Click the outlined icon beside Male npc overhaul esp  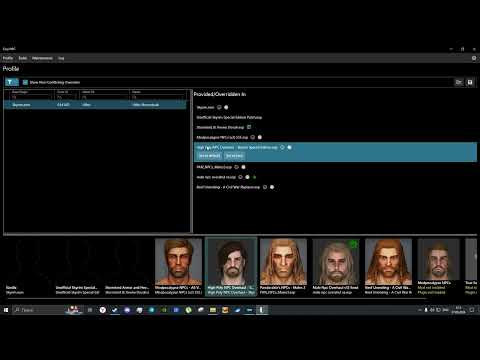(240, 177)
